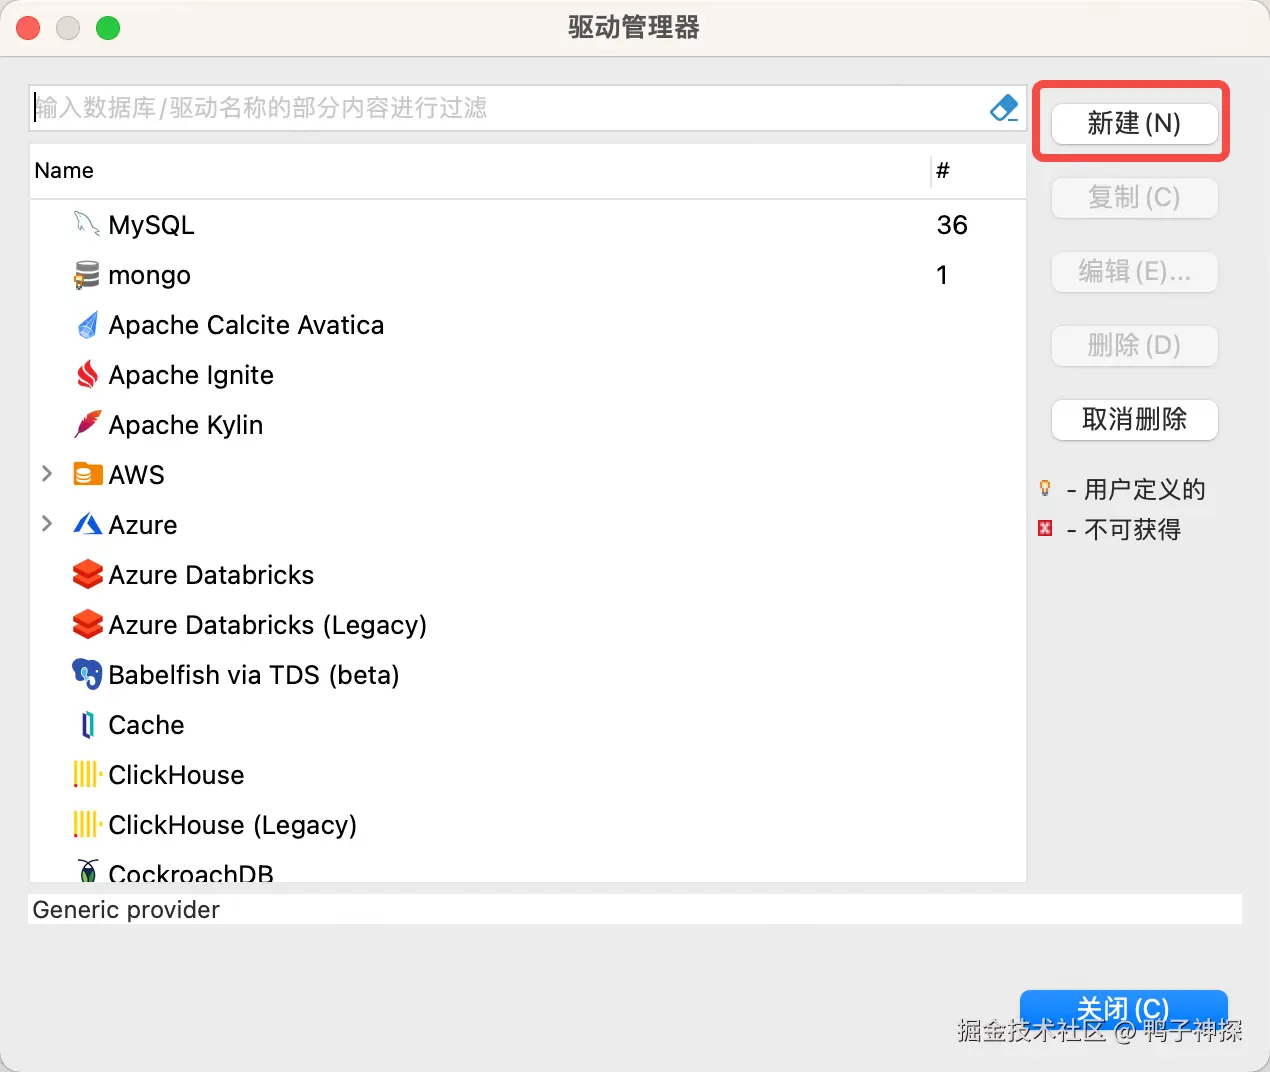Select the Apache Ignite text
The width and height of the screenshot is (1270, 1072).
191,375
